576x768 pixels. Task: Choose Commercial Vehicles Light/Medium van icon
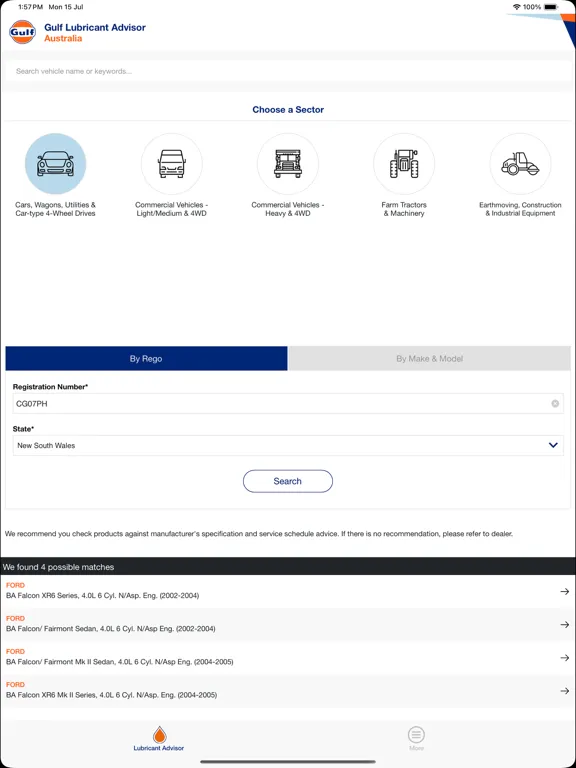click(x=171, y=164)
